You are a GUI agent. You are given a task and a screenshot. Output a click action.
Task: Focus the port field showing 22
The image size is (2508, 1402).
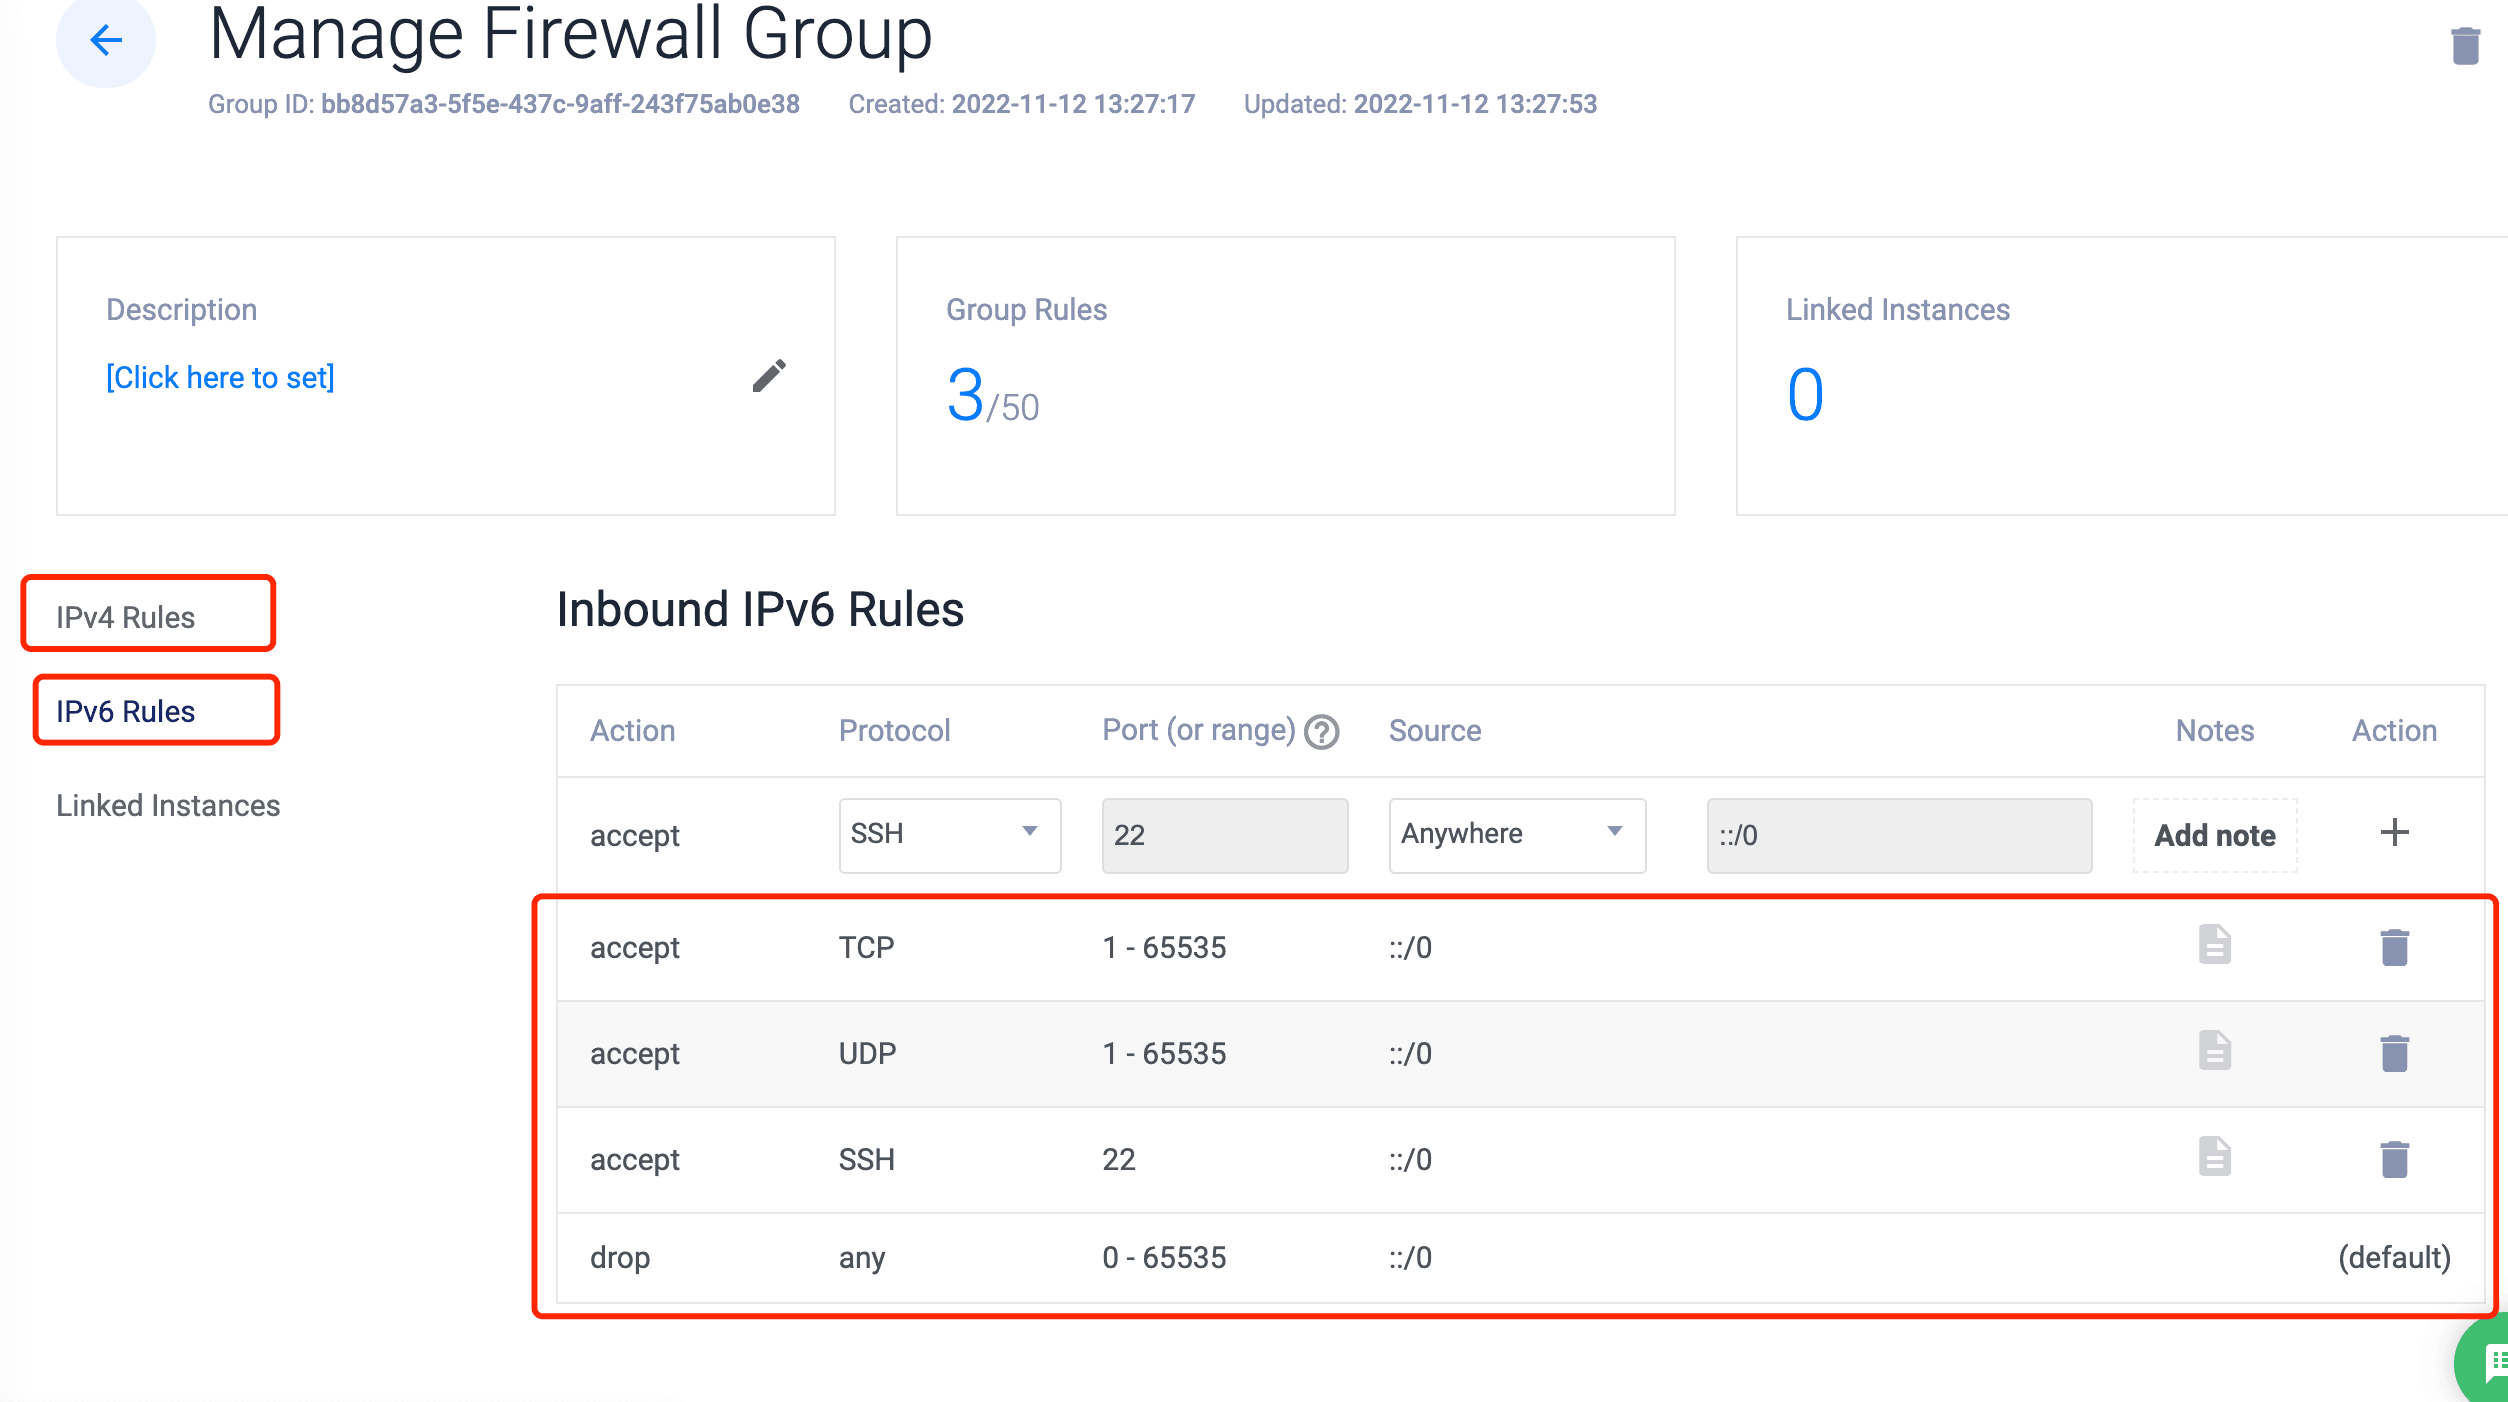coord(1225,835)
